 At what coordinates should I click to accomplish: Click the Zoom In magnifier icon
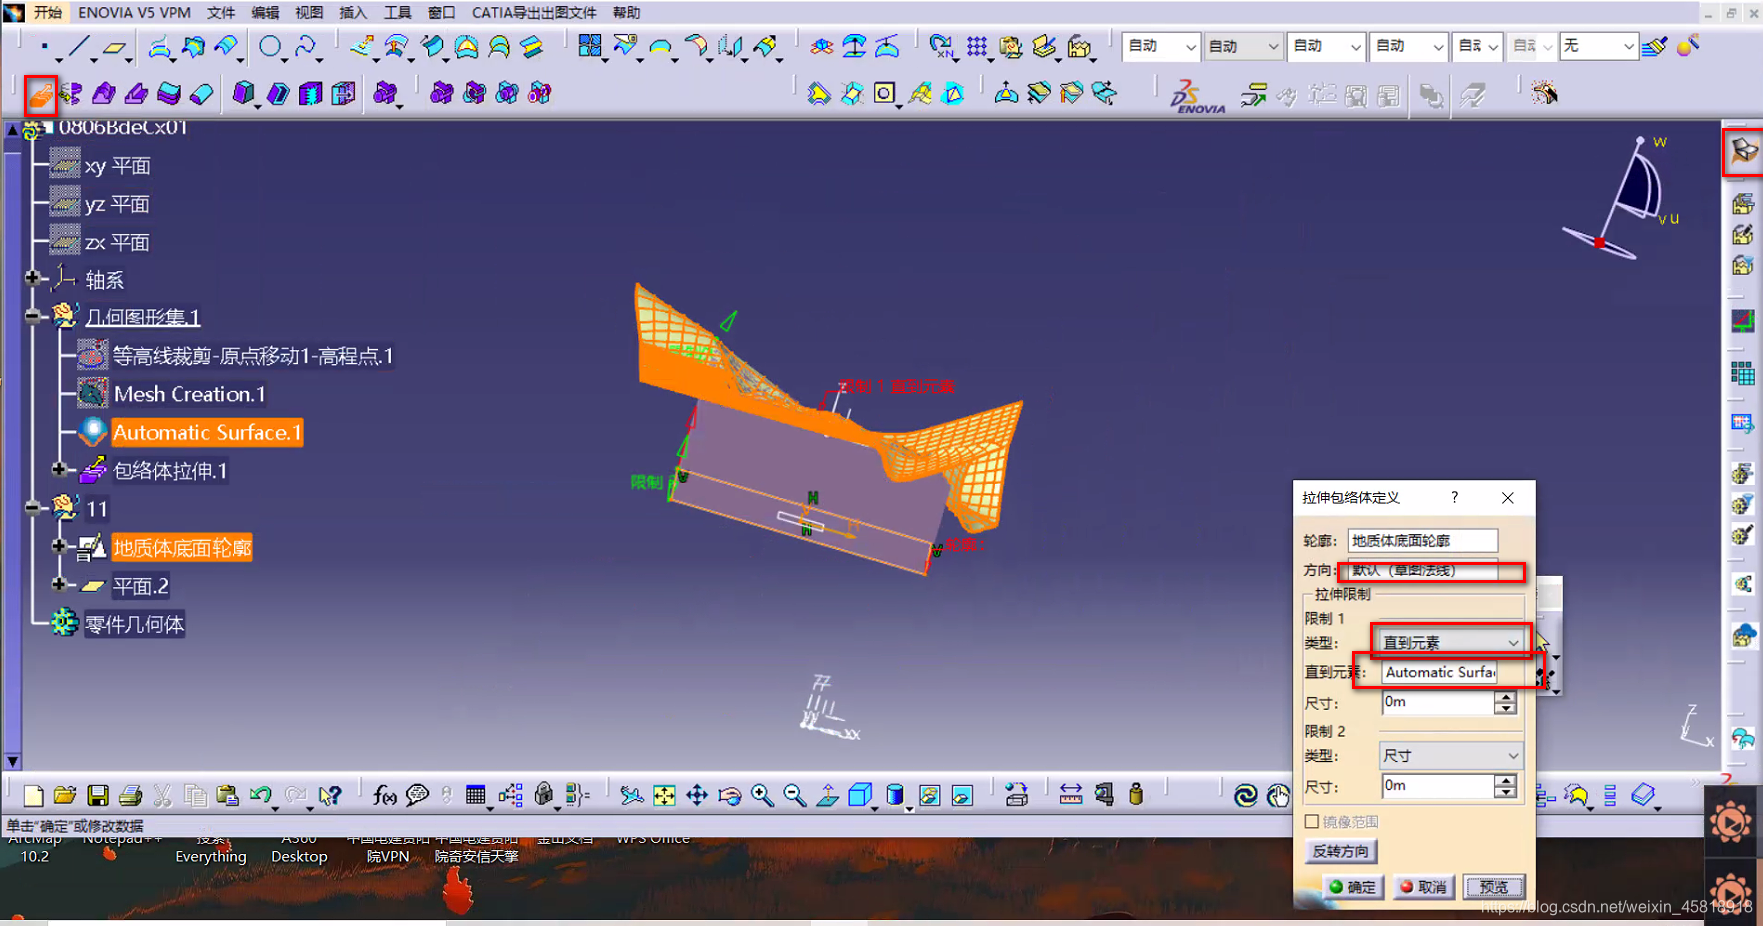(762, 795)
